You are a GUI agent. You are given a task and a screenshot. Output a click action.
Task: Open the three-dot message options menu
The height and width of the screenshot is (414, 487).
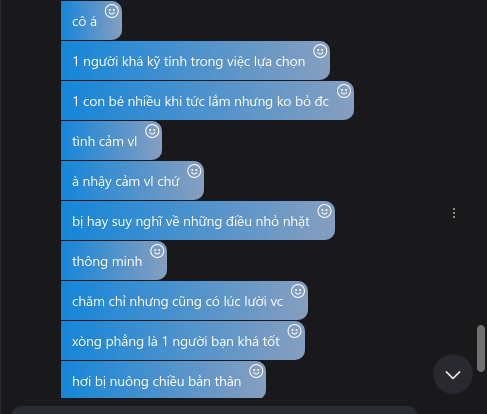click(454, 213)
